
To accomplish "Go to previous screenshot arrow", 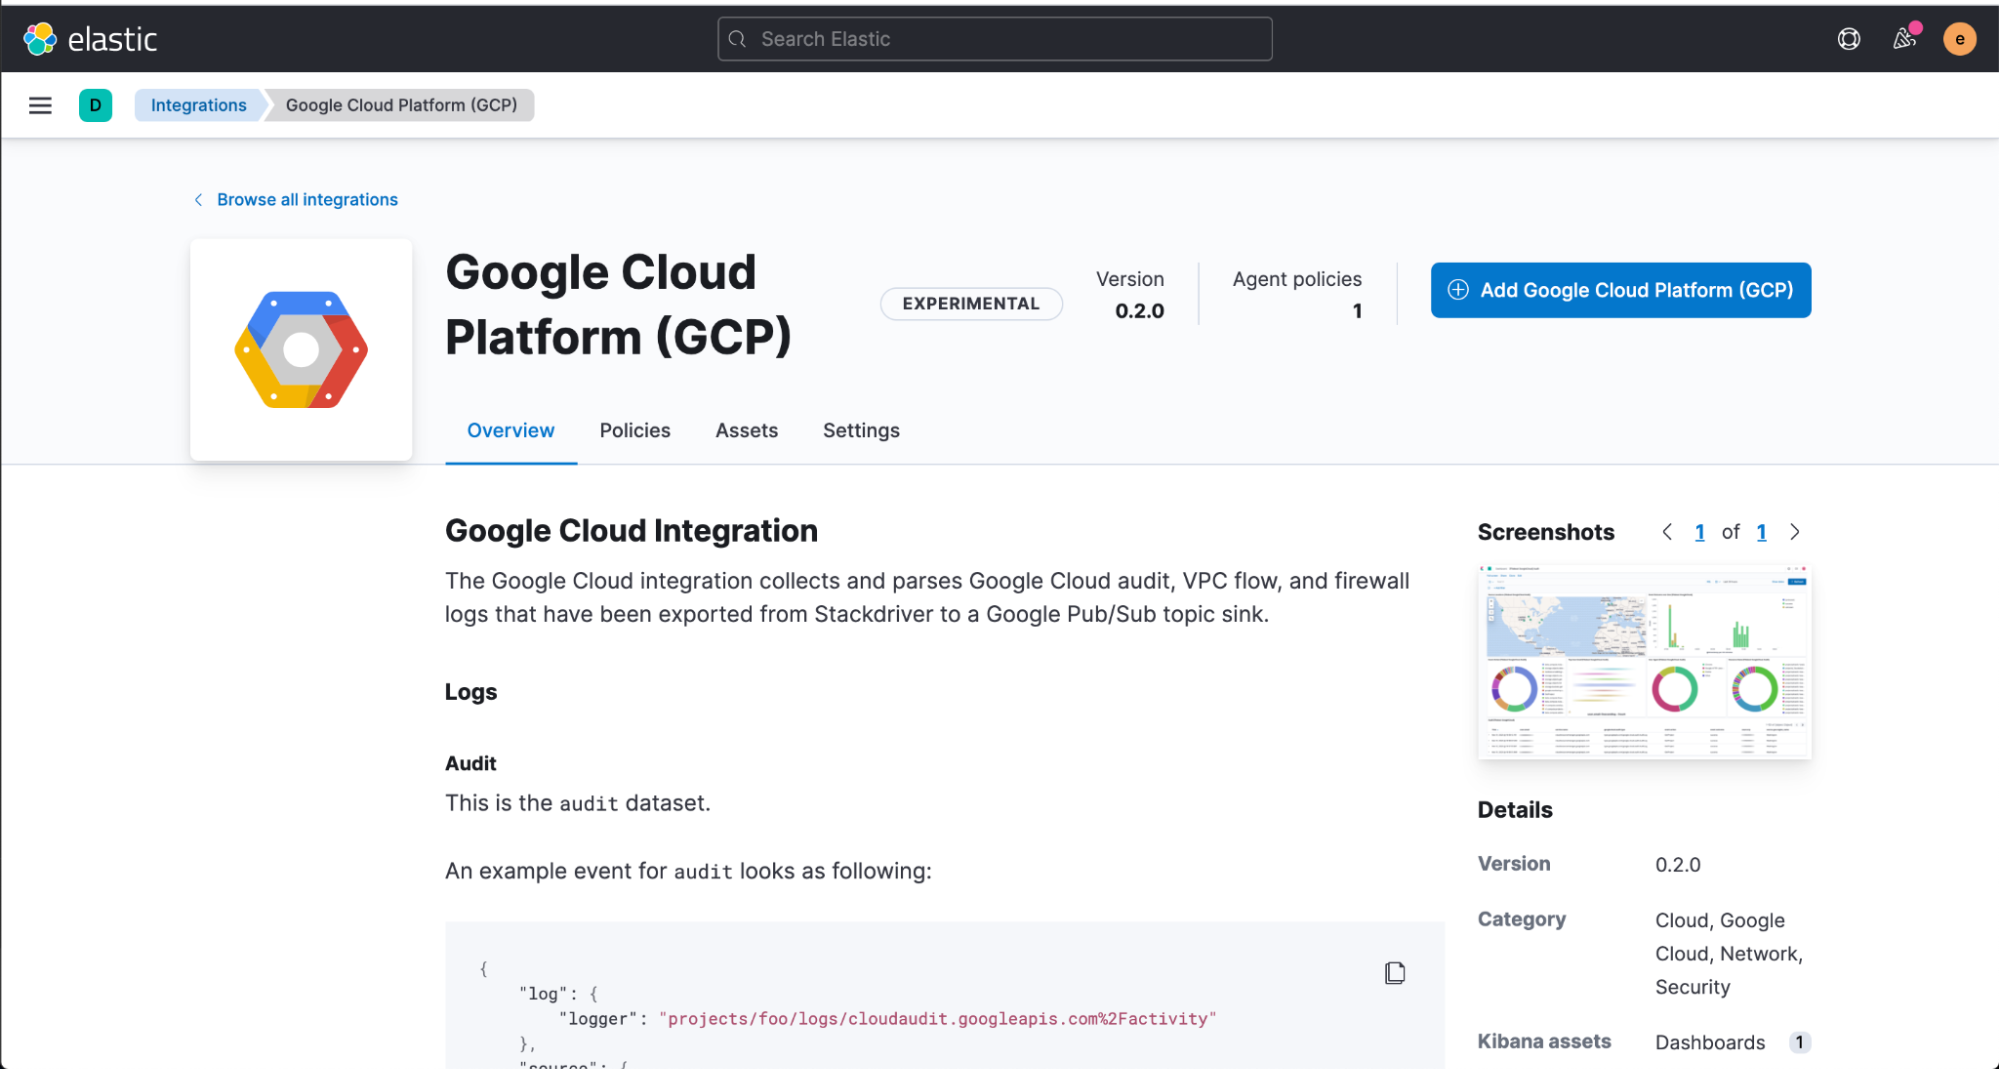I will (1667, 532).
